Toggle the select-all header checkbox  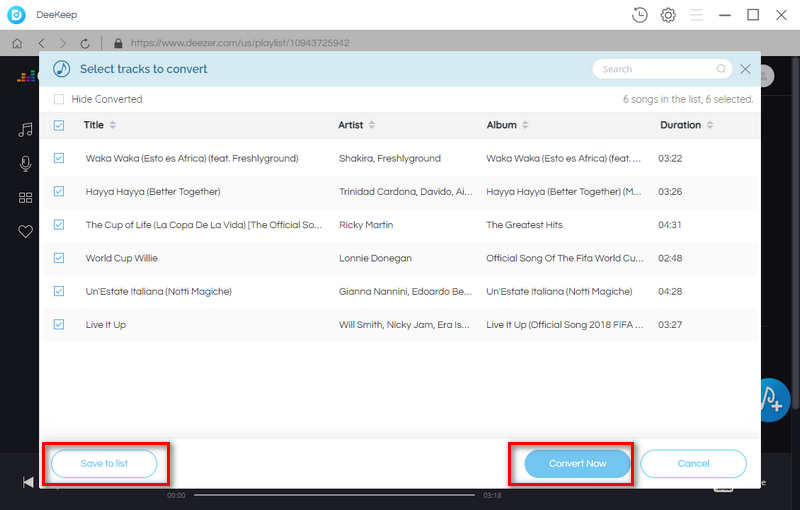59,125
